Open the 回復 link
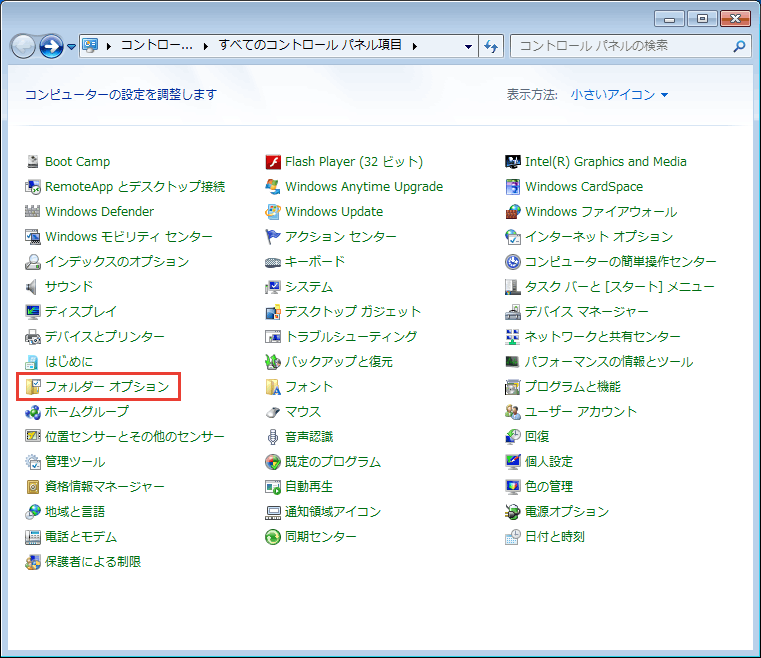The width and height of the screenshot is (761, 658). tap(537, 437)
